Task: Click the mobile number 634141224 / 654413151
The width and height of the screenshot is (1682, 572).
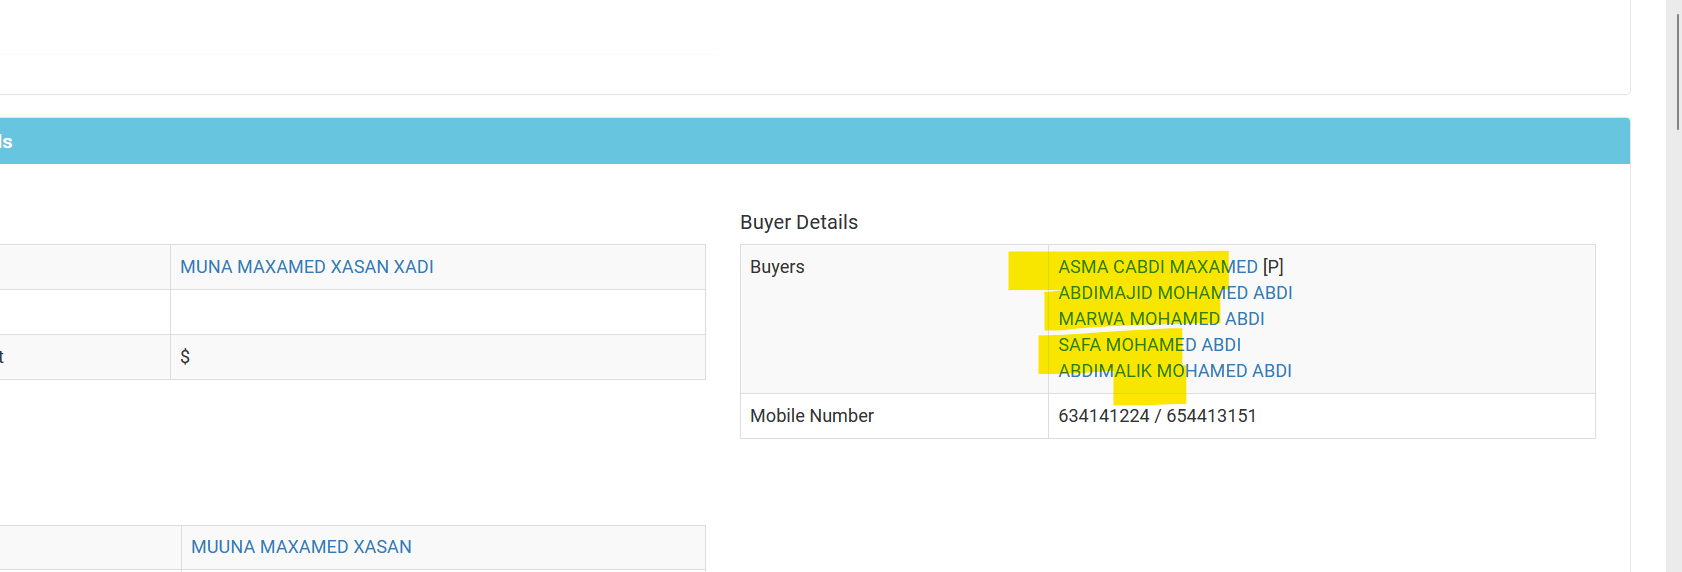Action: coord(1157,416)
